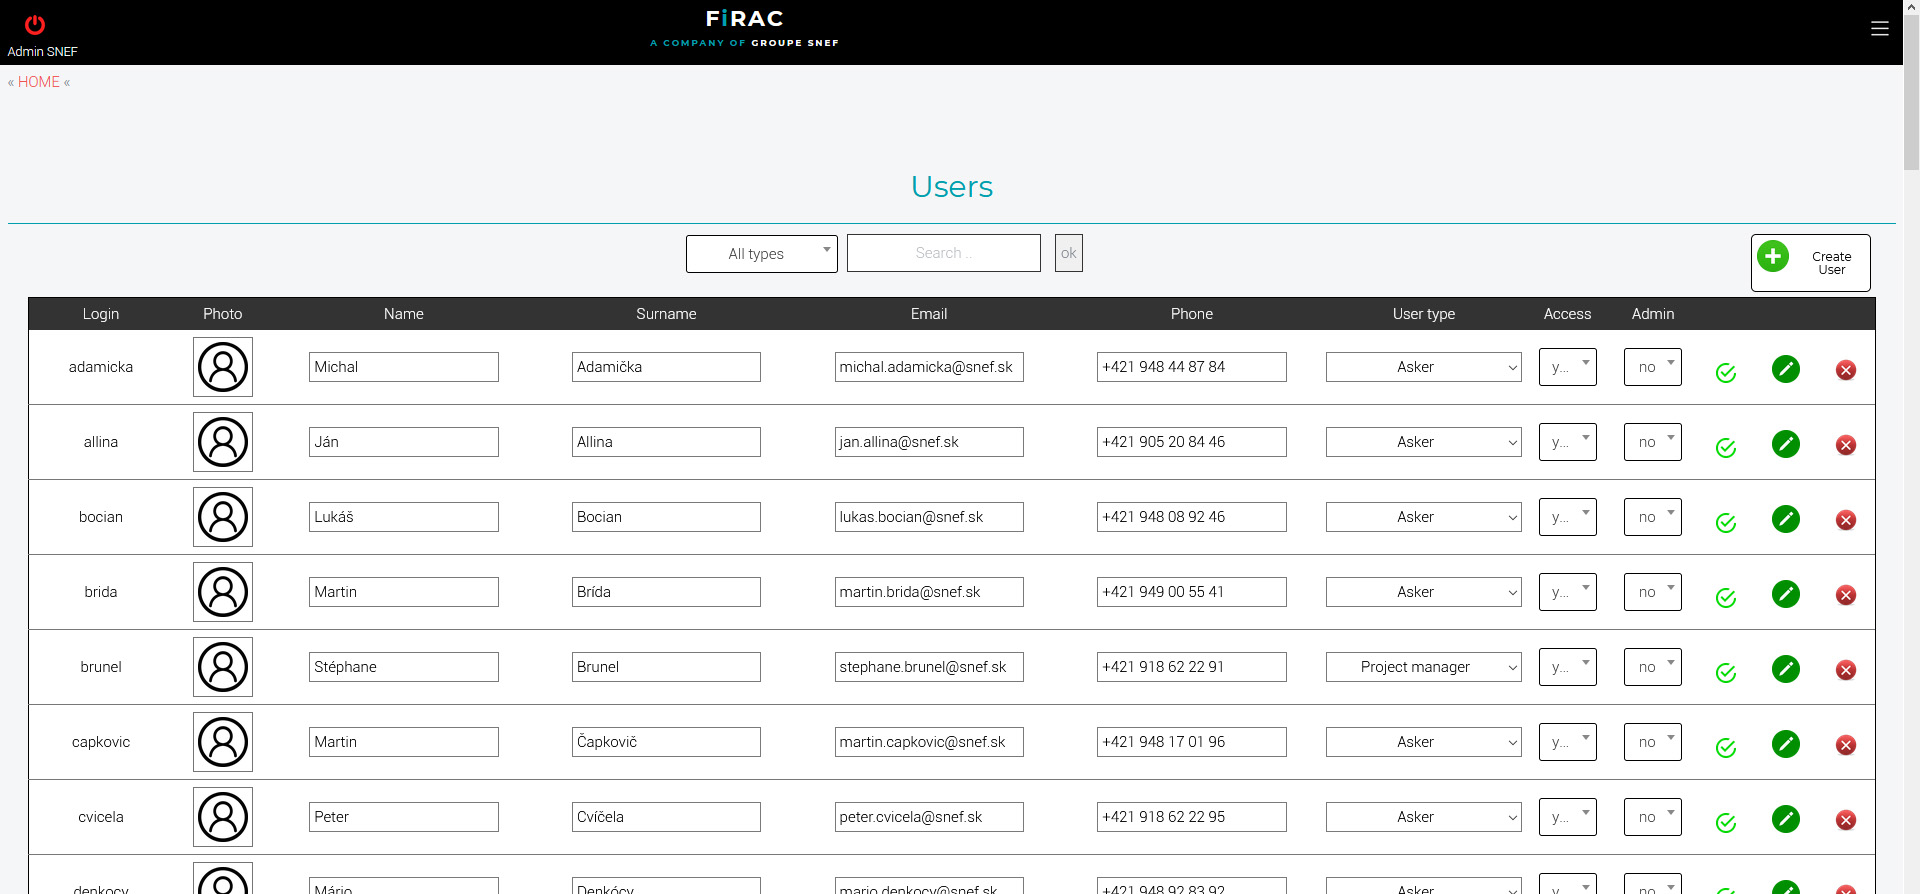
Task: Open the All types filter dropdown
Action: coord(761,254)
